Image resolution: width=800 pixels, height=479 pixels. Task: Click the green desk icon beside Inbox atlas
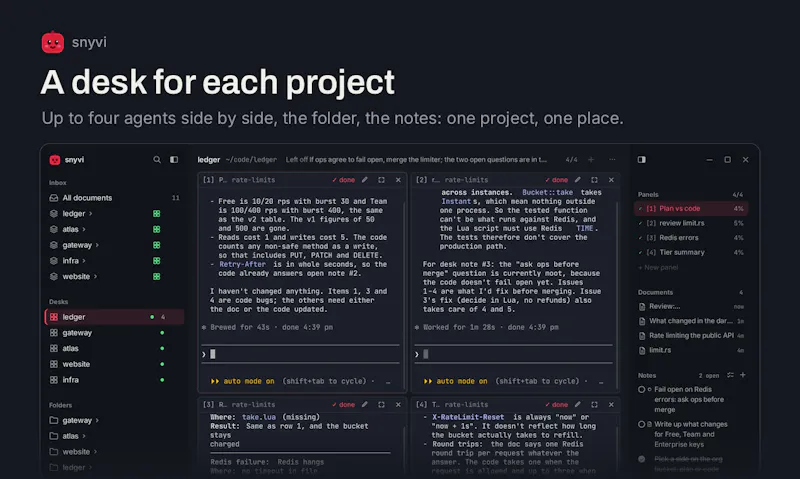157,230
